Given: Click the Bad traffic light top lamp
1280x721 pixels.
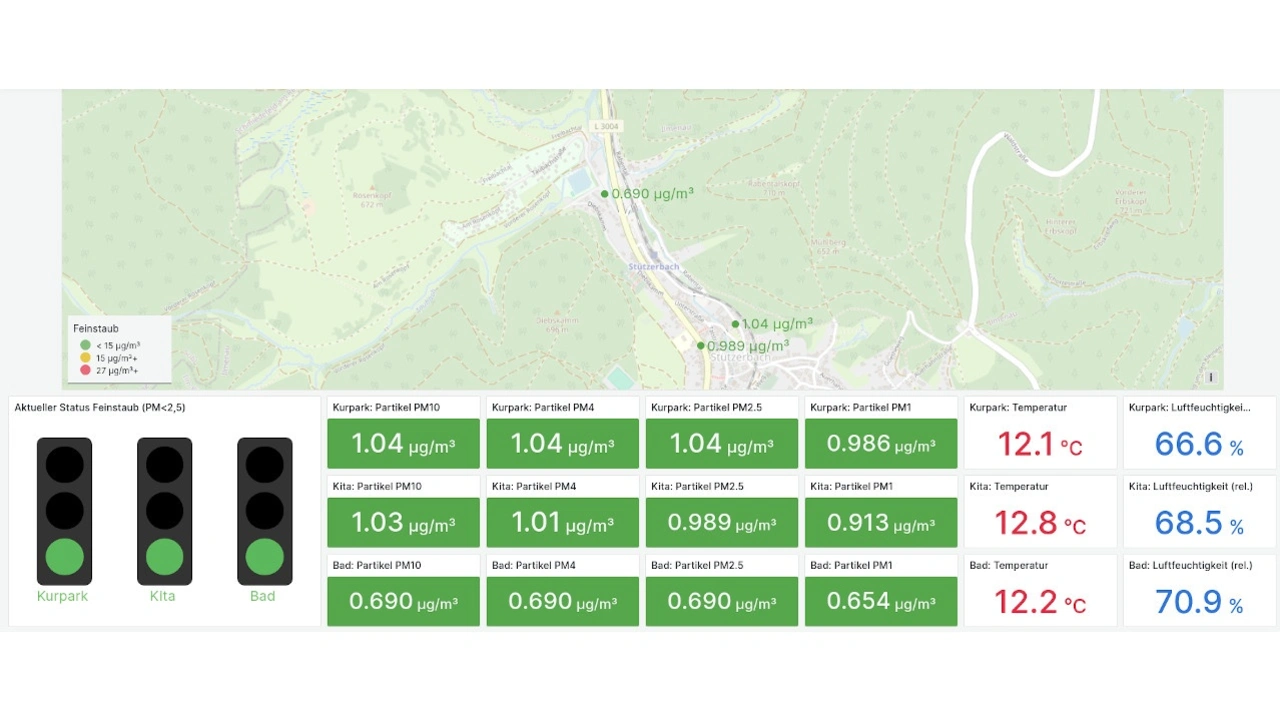Looking at the screenshot, I should (264, 465).
